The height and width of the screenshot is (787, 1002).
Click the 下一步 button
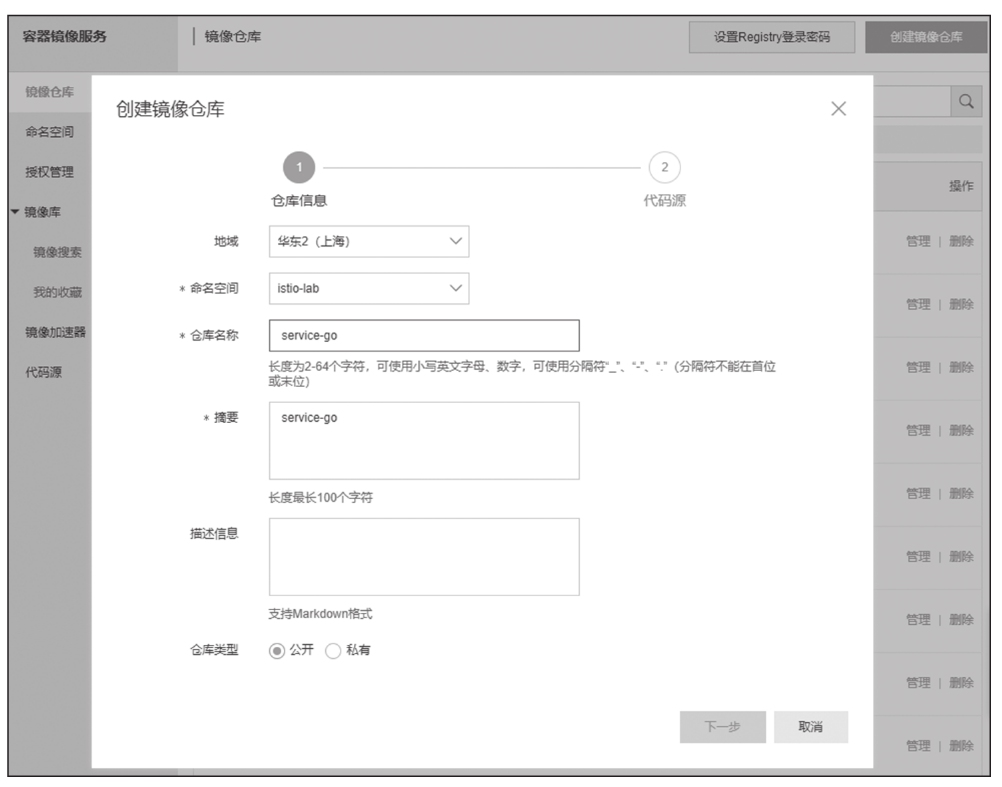722,727
